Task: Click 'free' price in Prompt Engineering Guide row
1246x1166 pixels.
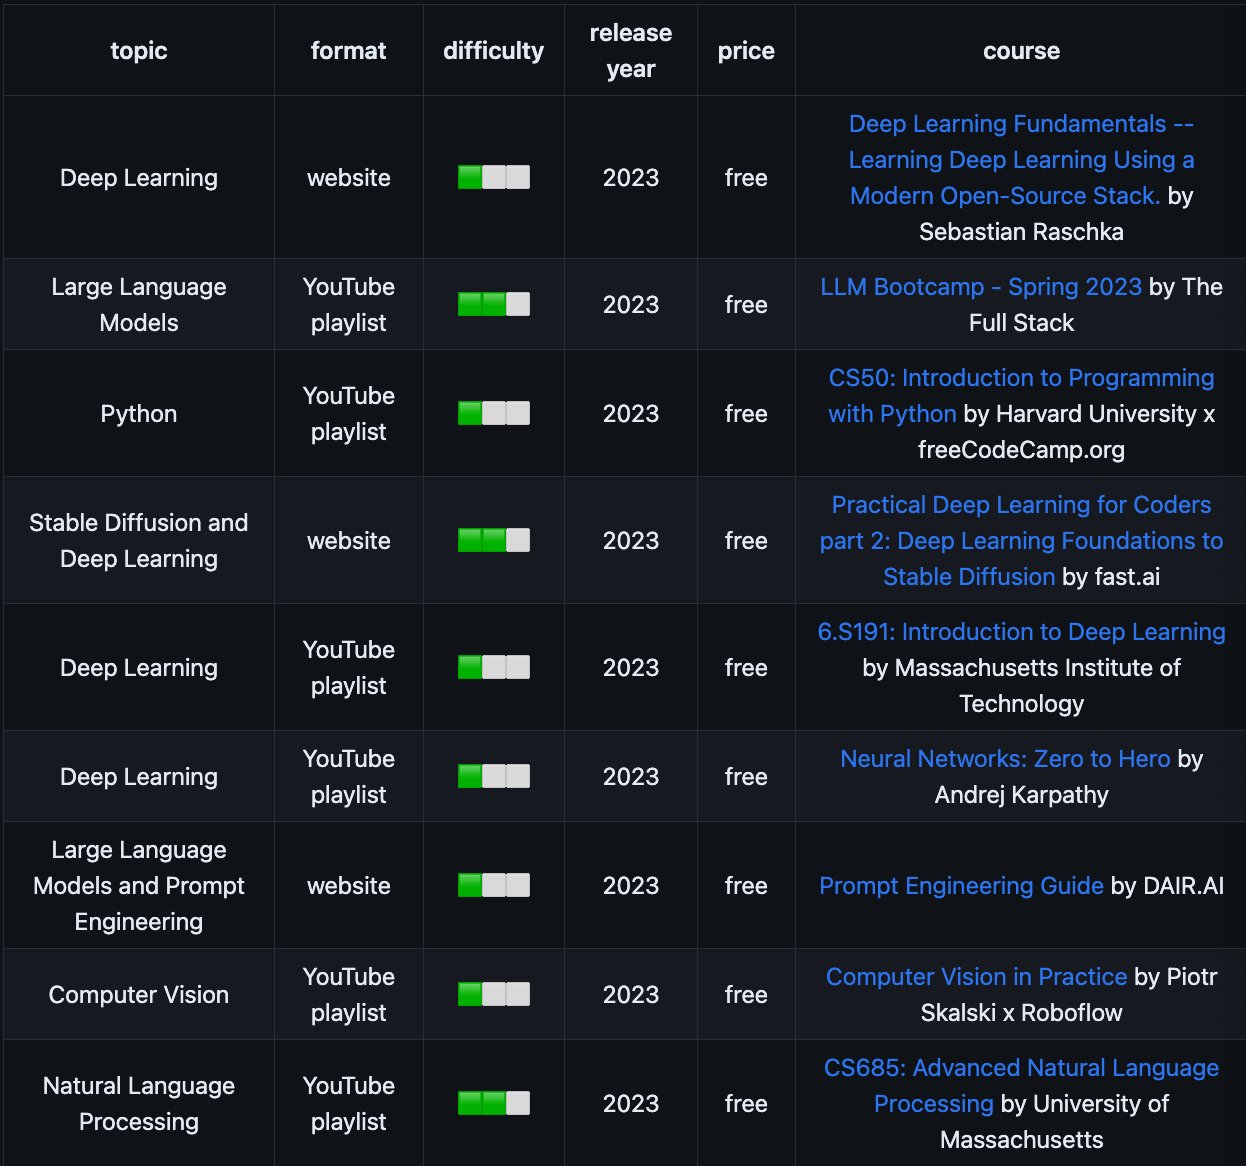Action: pos(746,886)
